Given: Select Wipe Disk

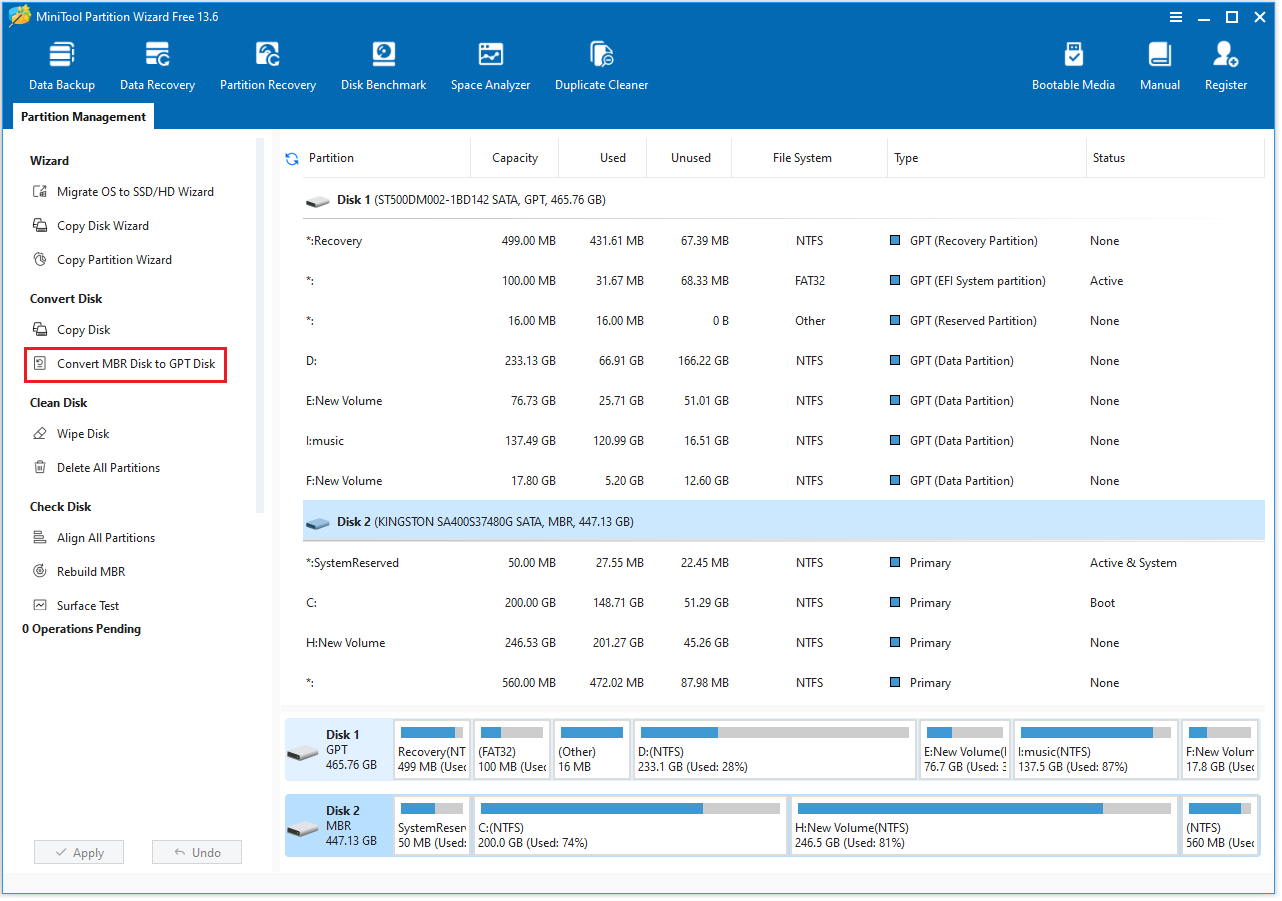Looking at the screenshot, I should pos(71,434).
